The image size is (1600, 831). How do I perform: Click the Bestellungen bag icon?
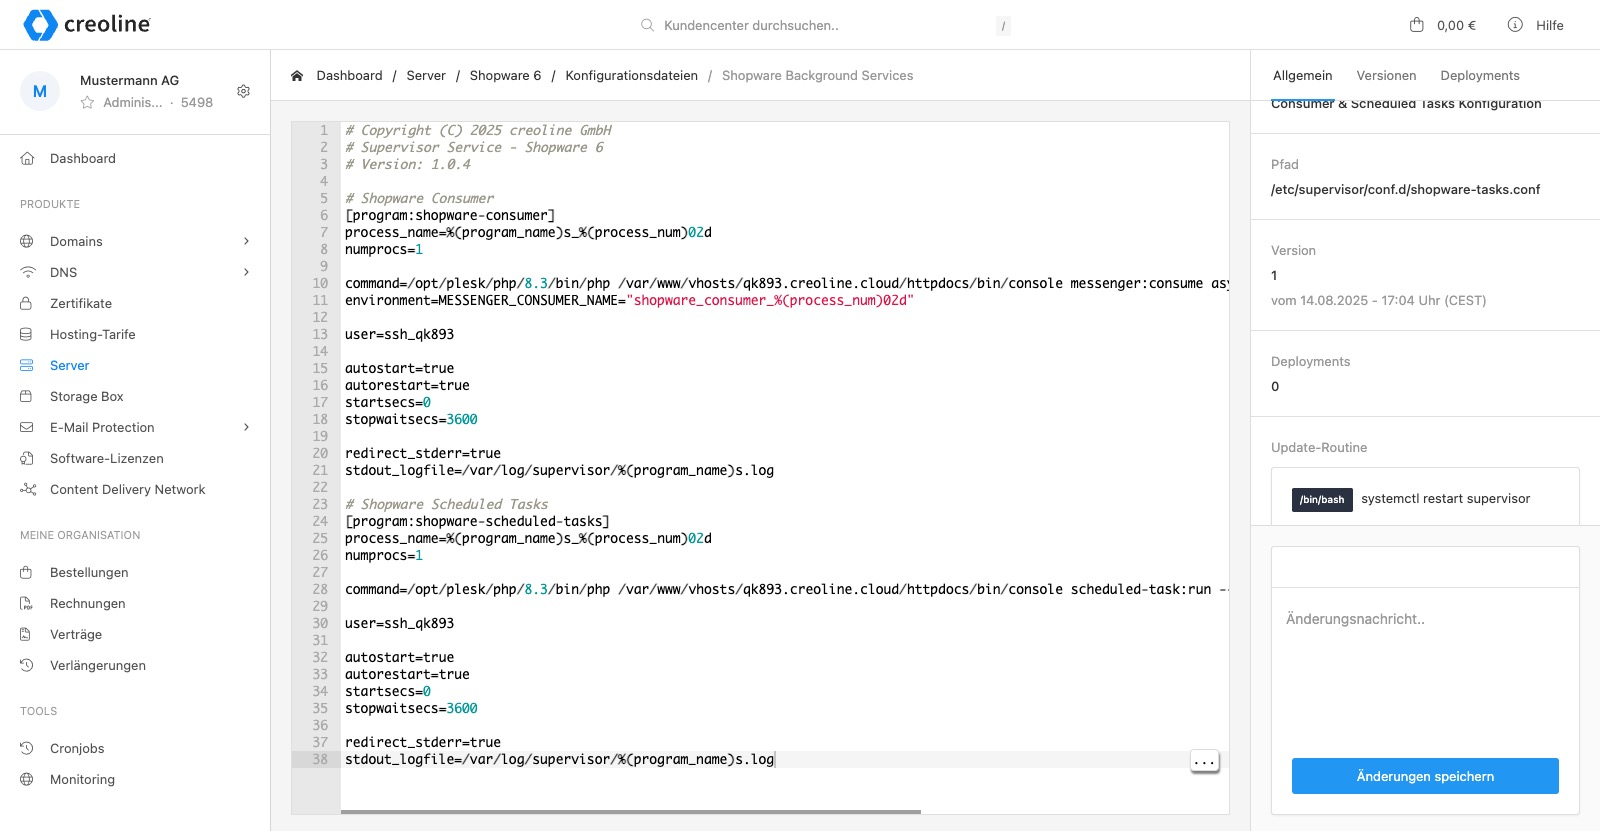tap(27, 572)
